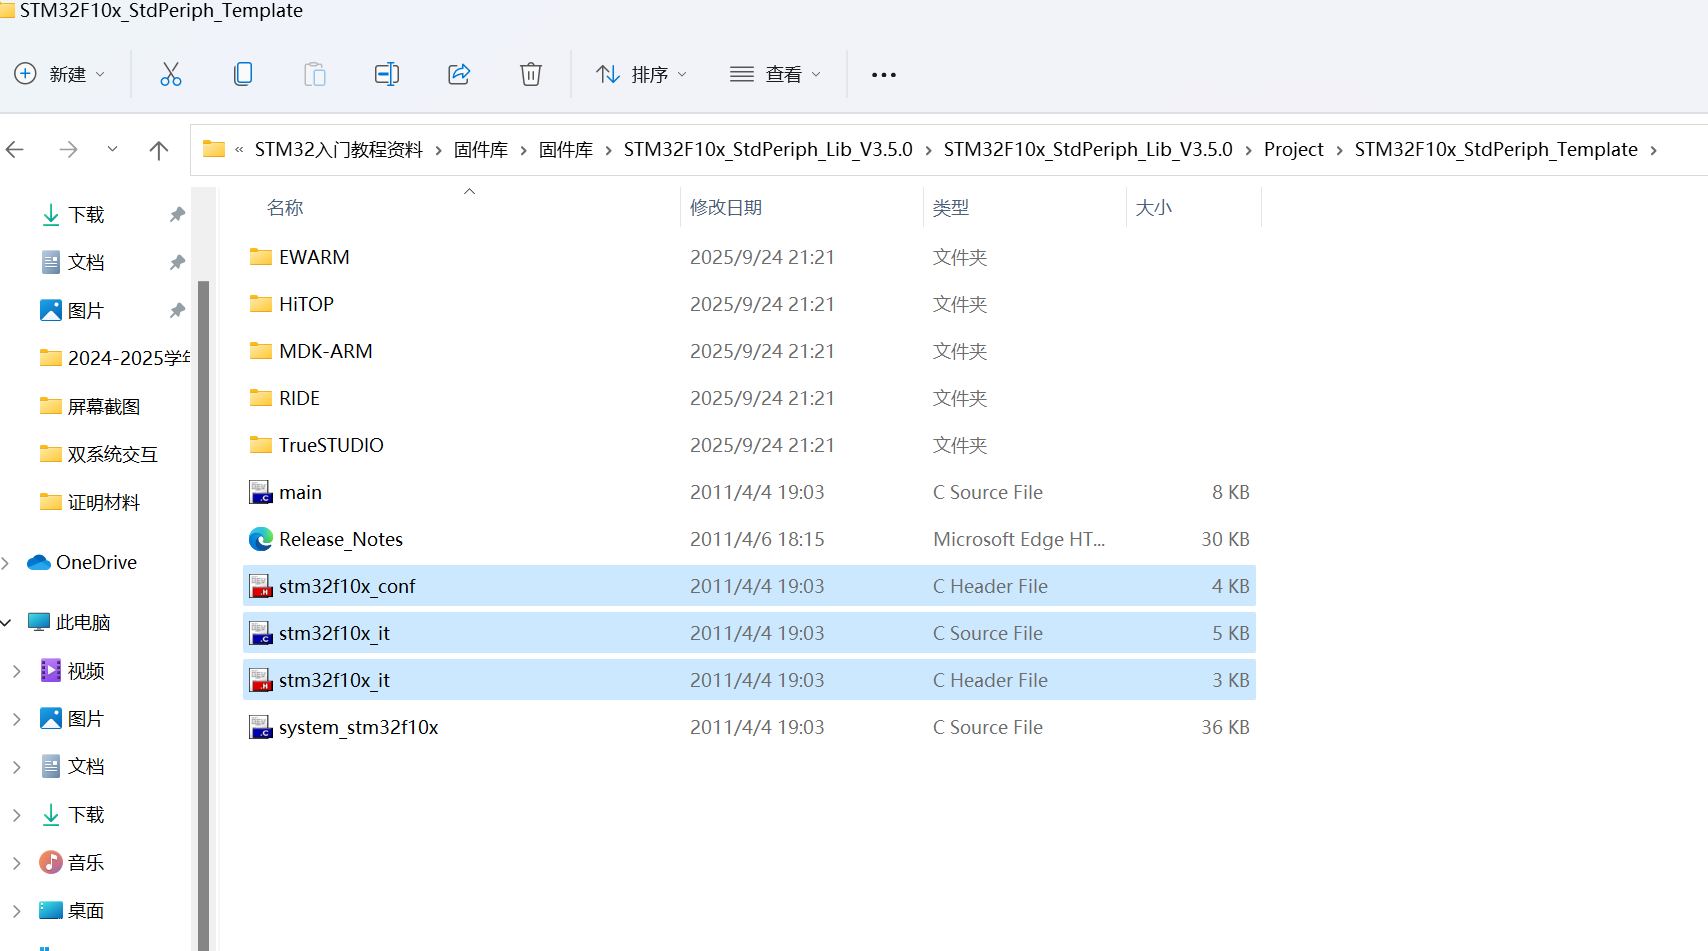Select the TrueSTUDIO folder name

(x=331, y=445)
